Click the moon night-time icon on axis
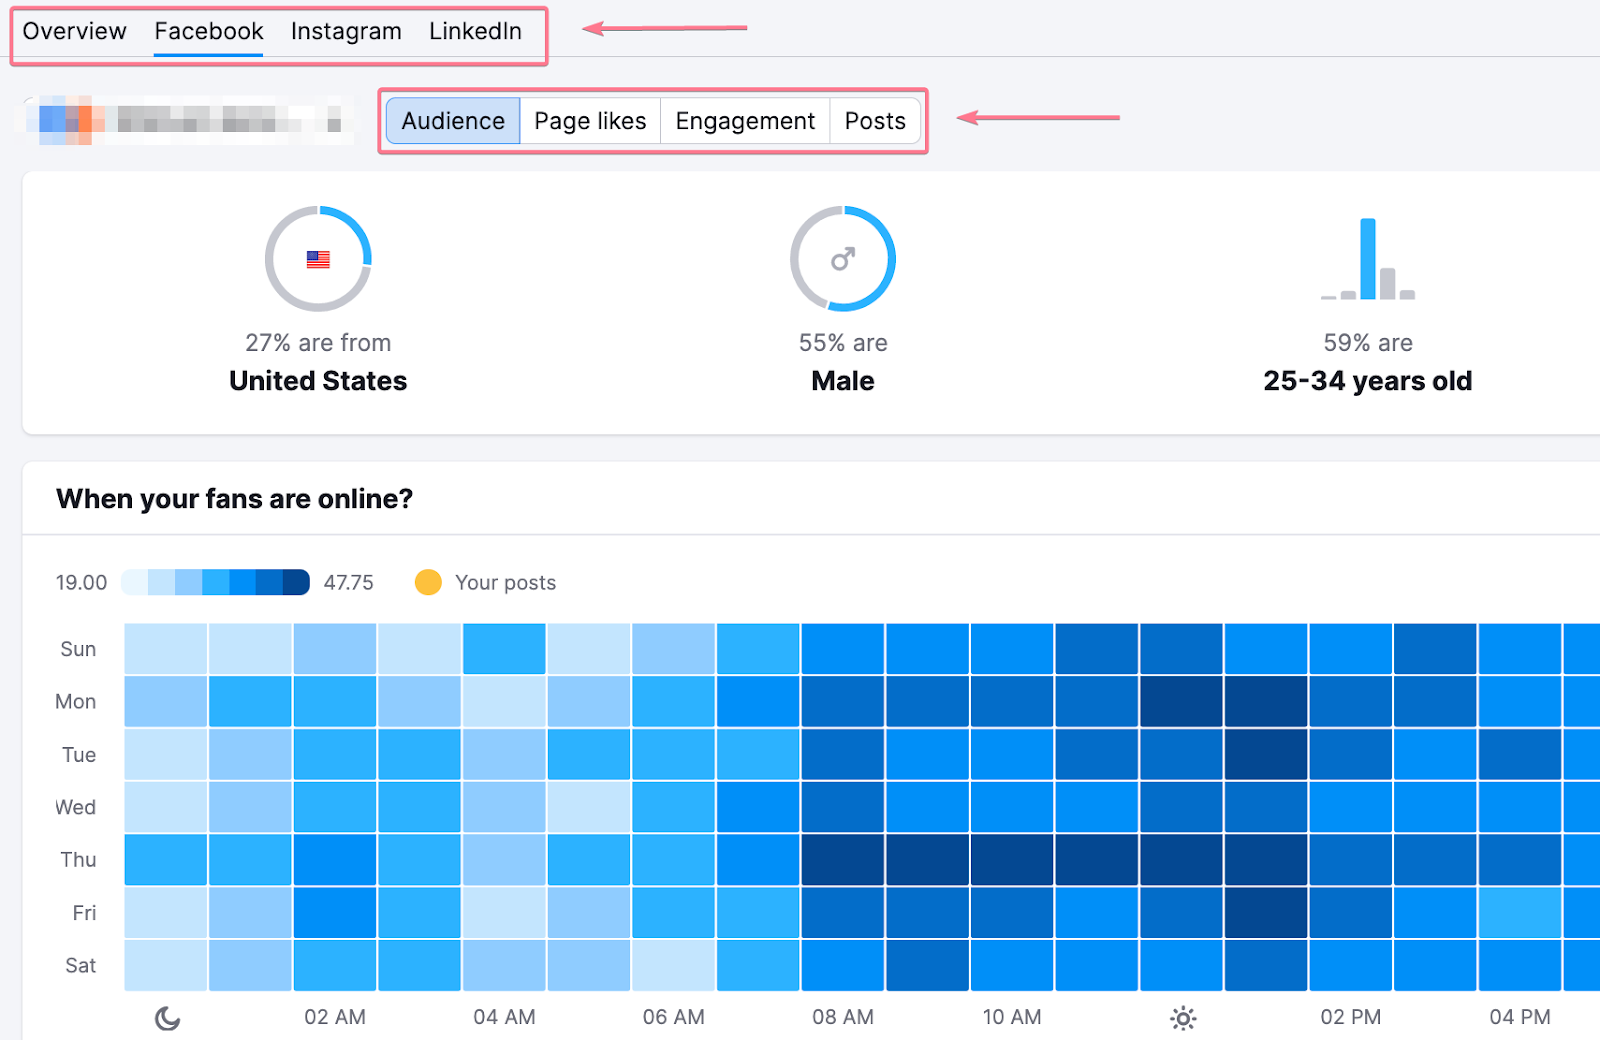The image size is (1600, 1040). [167, 1018]
